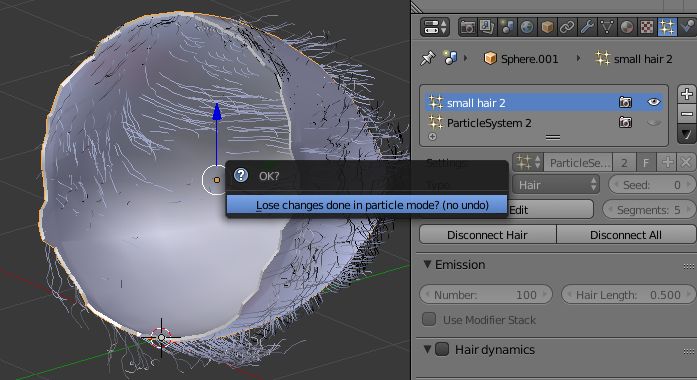Expand breadcrumb arrow after the scene icon

(465, 58)
